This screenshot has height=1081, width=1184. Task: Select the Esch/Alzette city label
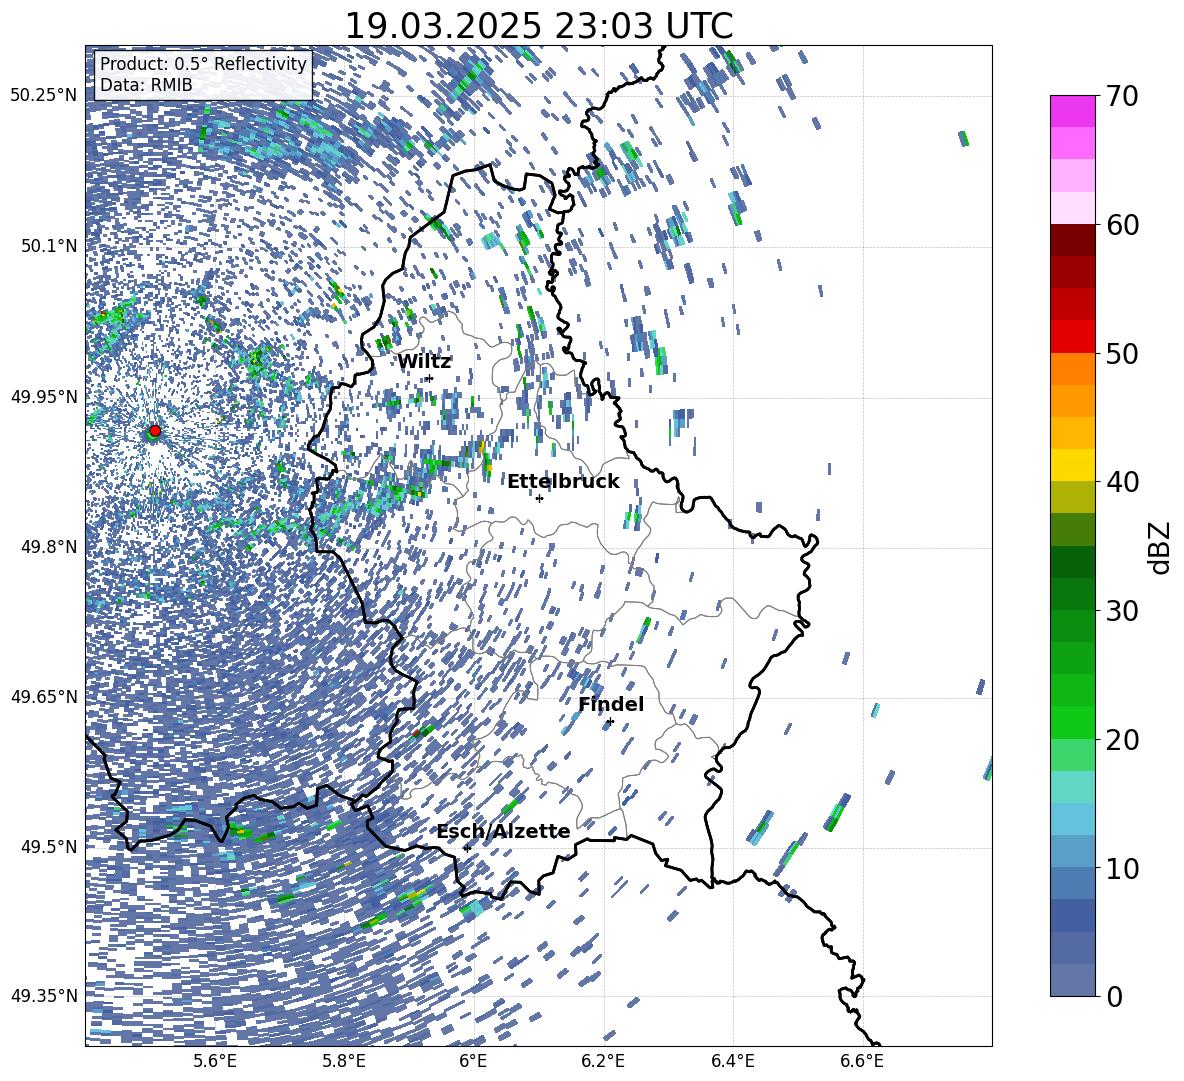pos(503,832)
